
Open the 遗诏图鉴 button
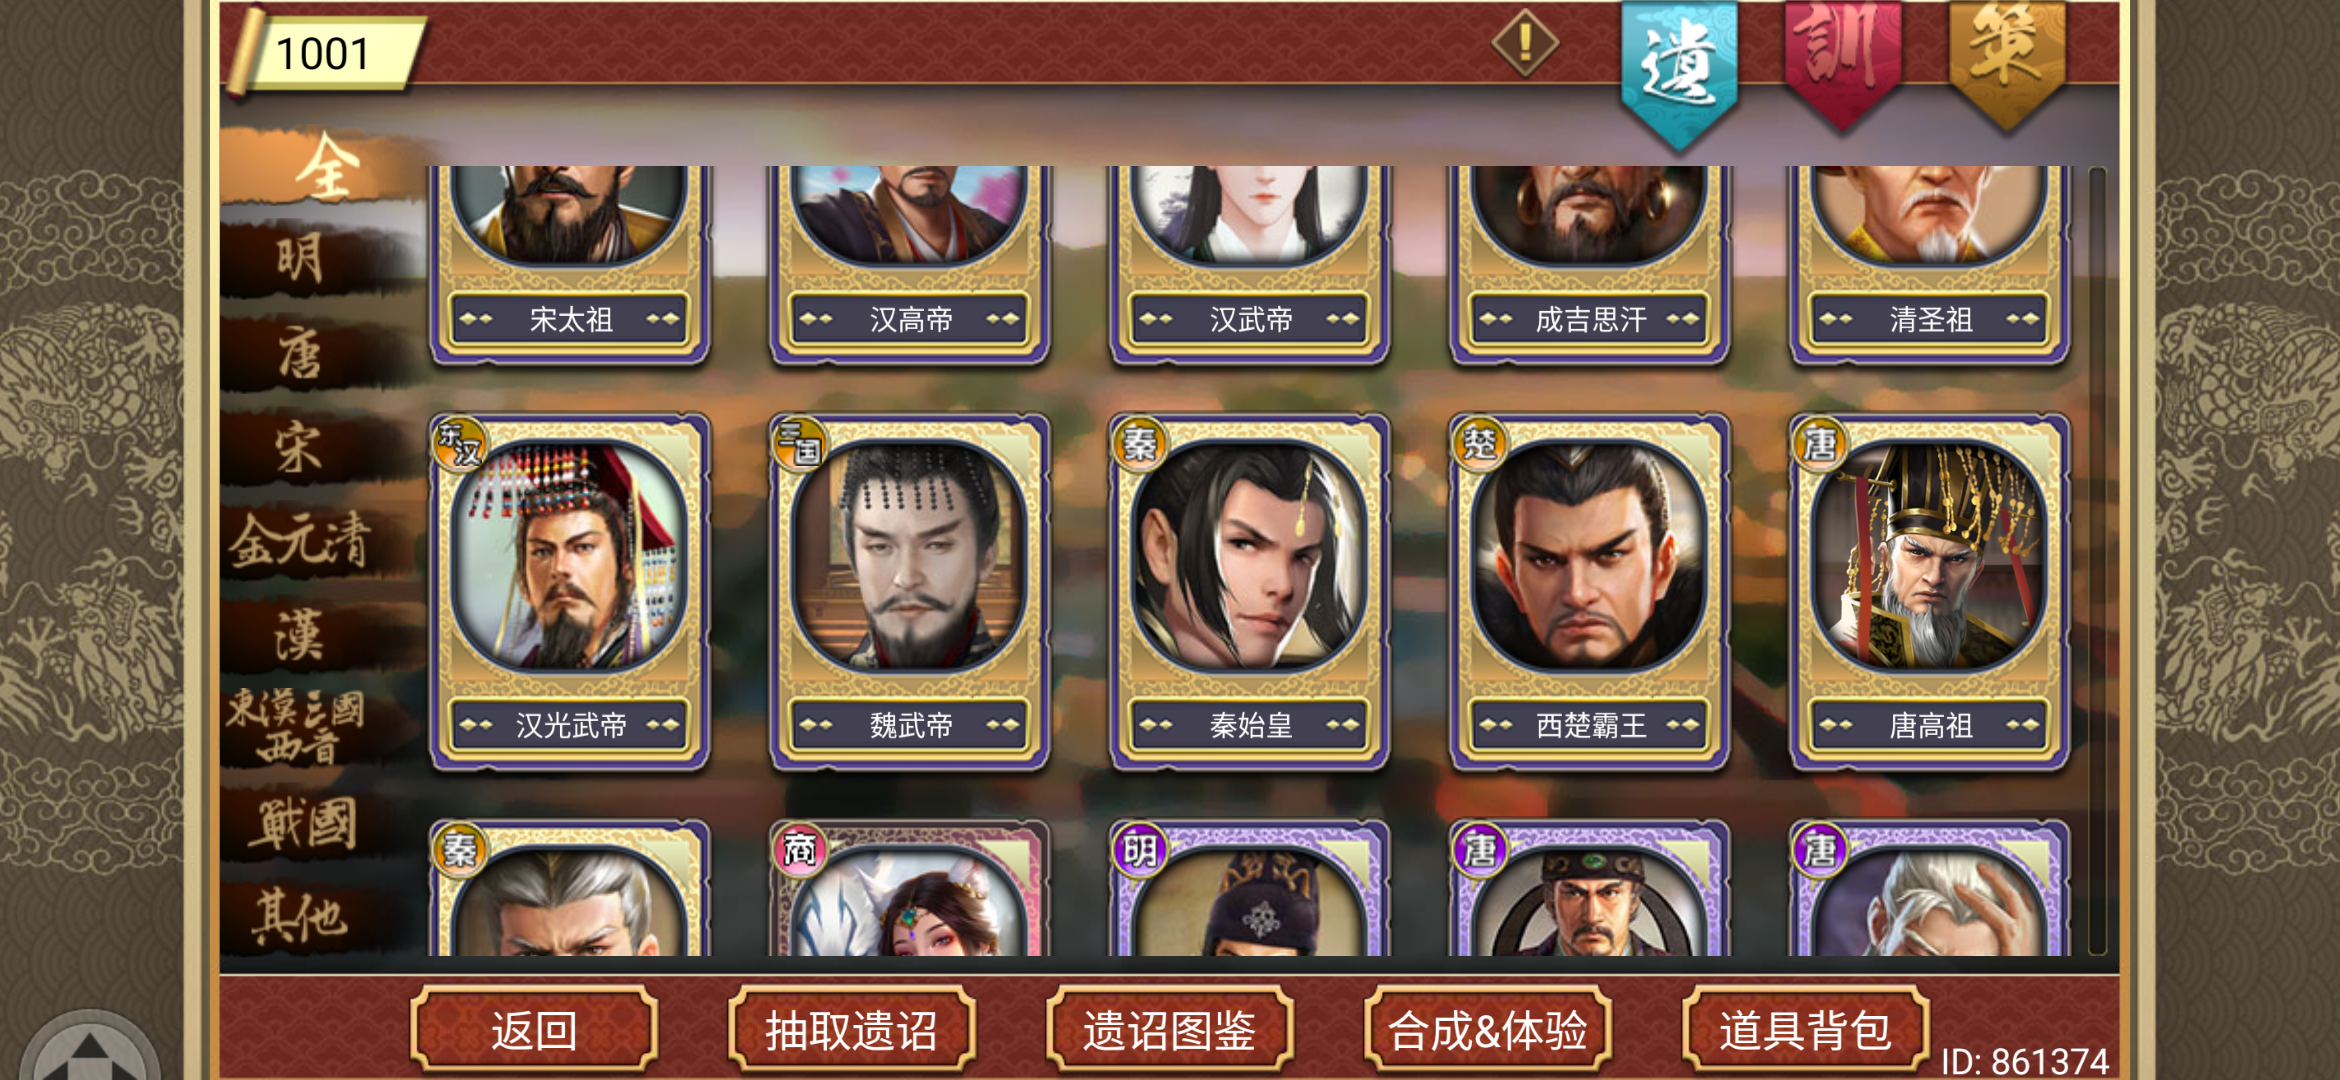pos(1170,1029)
